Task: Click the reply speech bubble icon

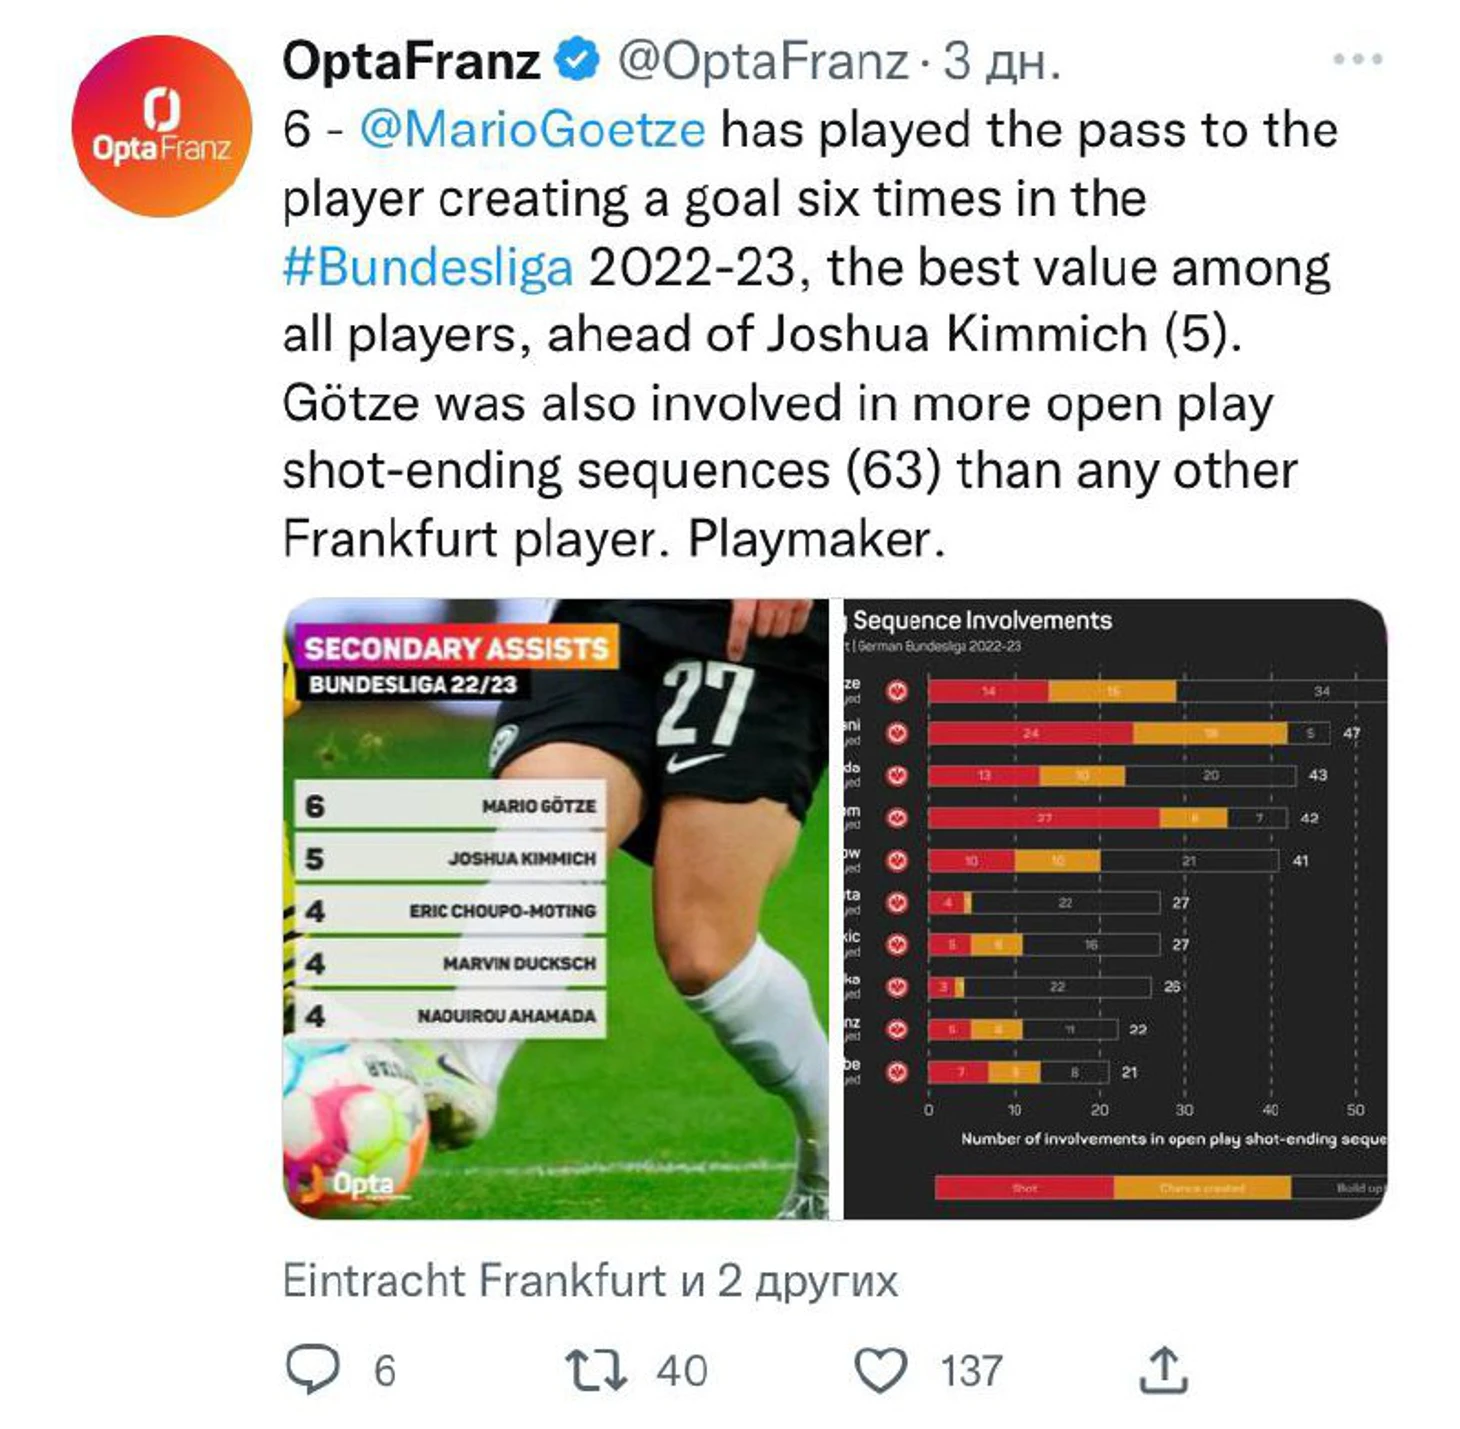Action: point(313,1369)
